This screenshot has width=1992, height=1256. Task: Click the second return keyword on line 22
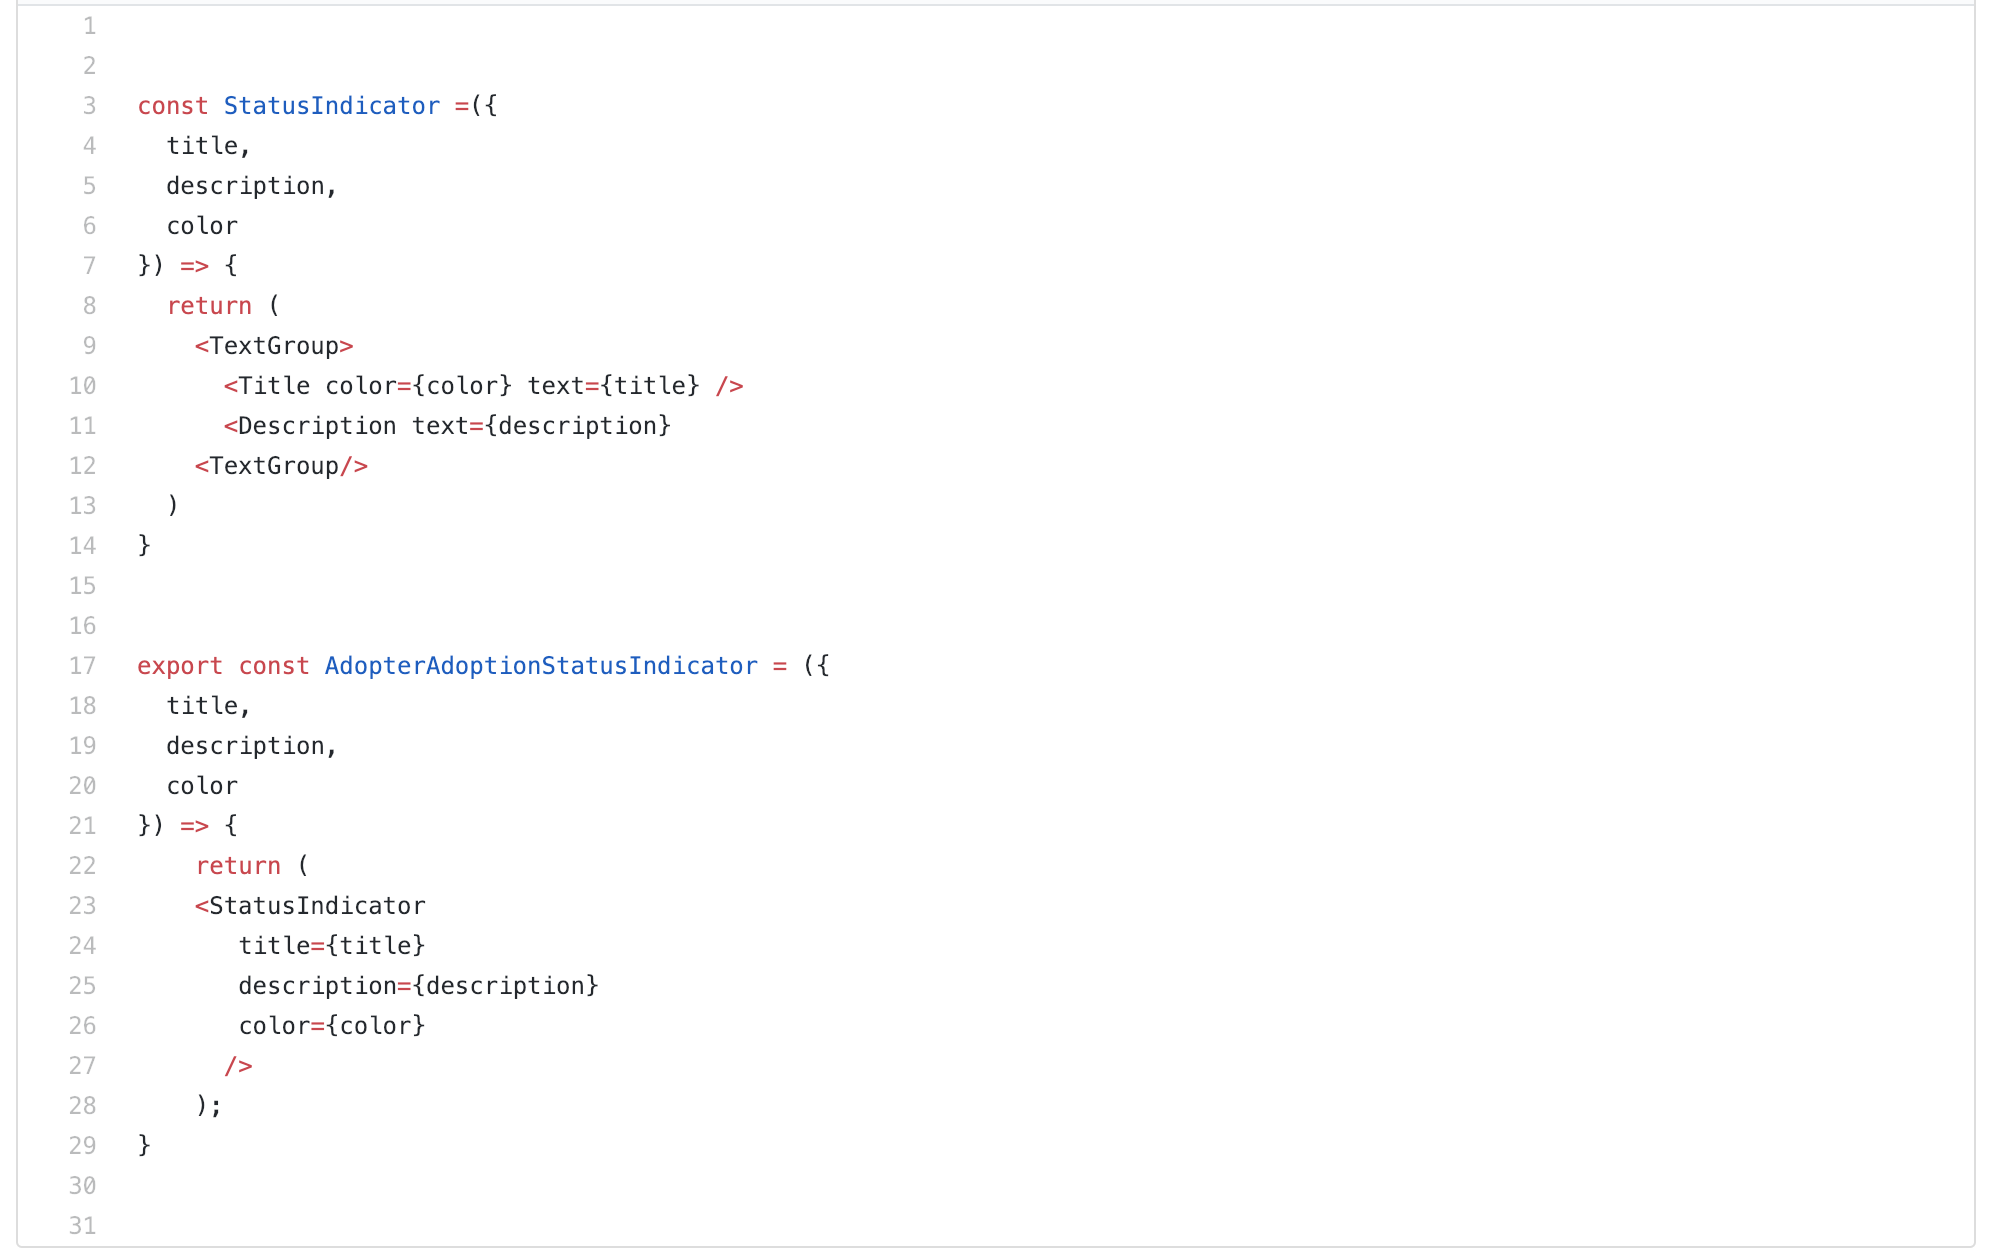238,866
